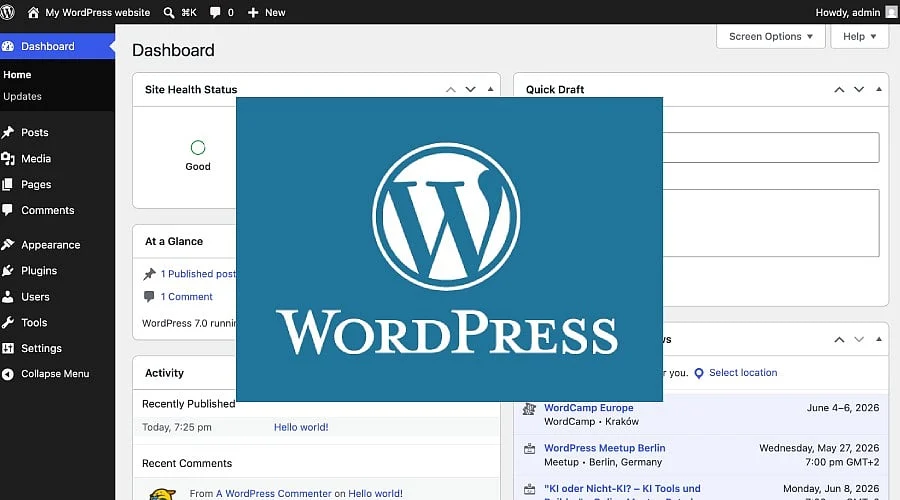Viewport: 900px width, 500px height.
Task: Open the Hello world! recently published post
Action: pyautogui.click(x=301, y=427)
